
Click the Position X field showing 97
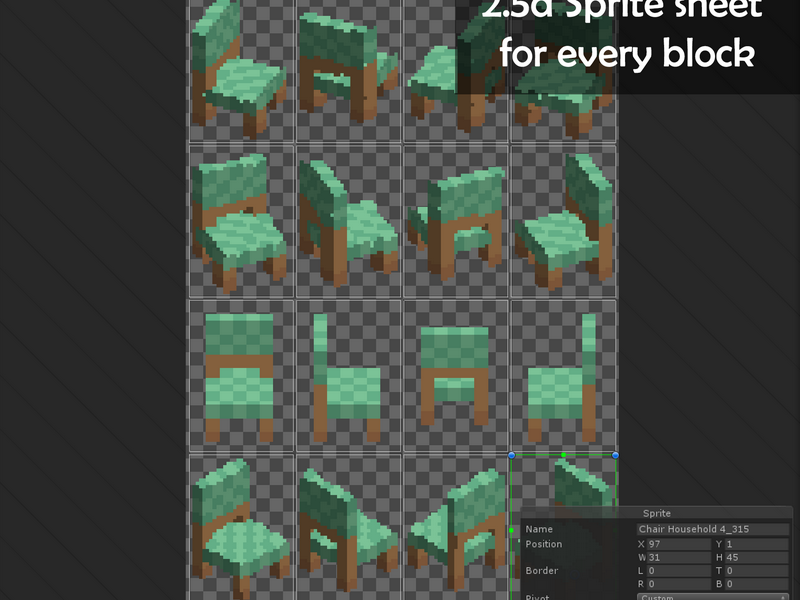coord(679,544)
